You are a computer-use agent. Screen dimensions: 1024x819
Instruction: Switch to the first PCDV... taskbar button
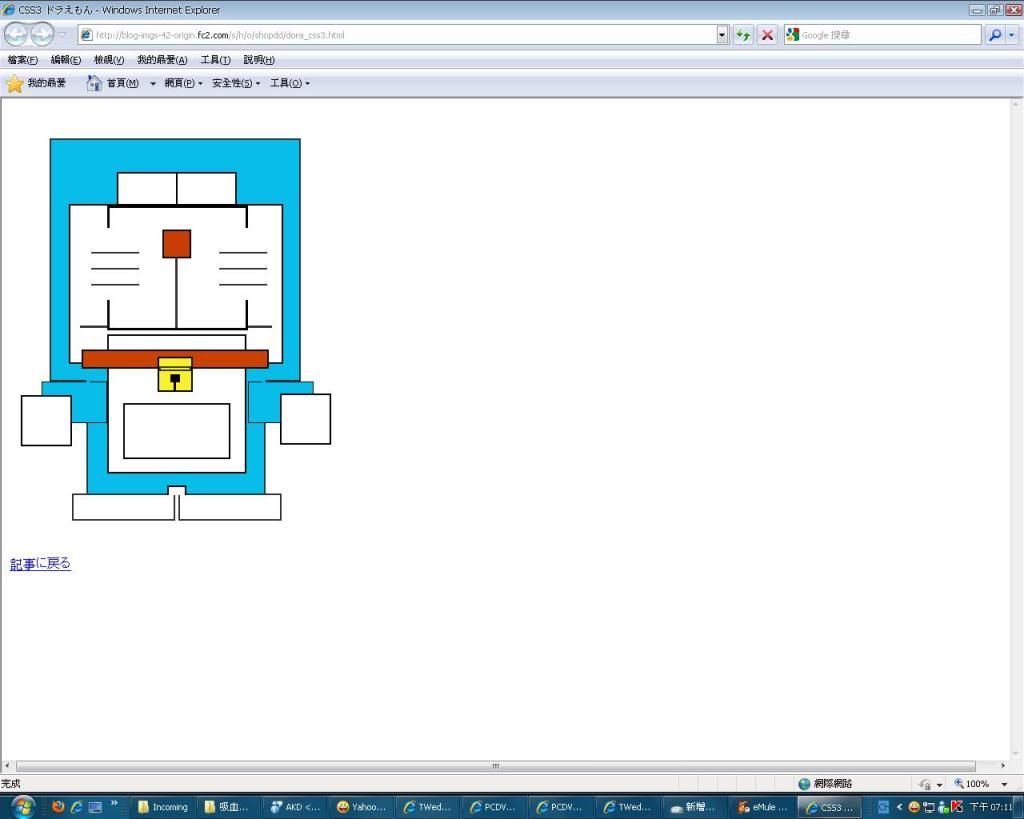pos(496,807)
